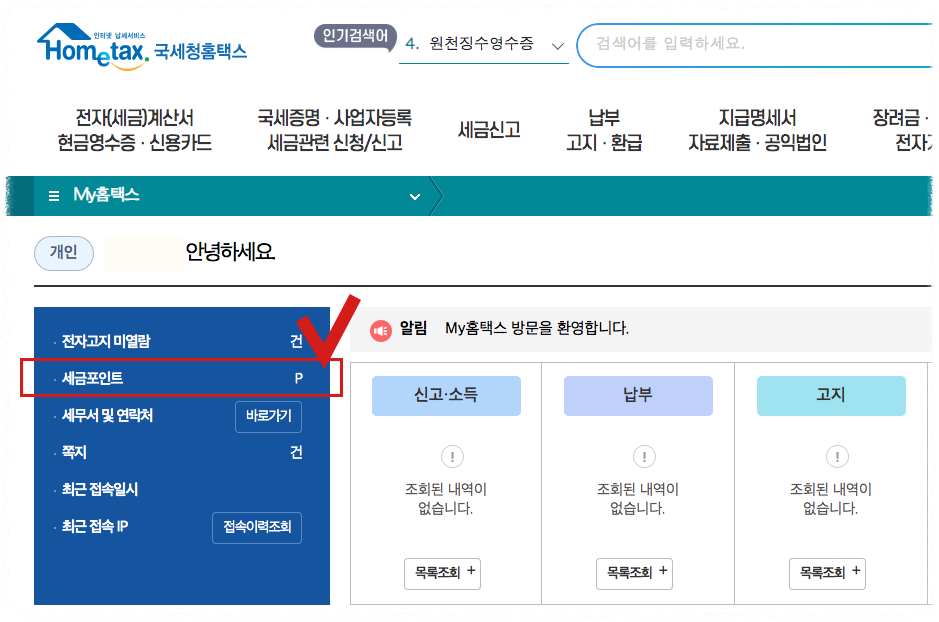
Task: Click the exclamation icon under 고지
Action: click(x=837, y=456)
